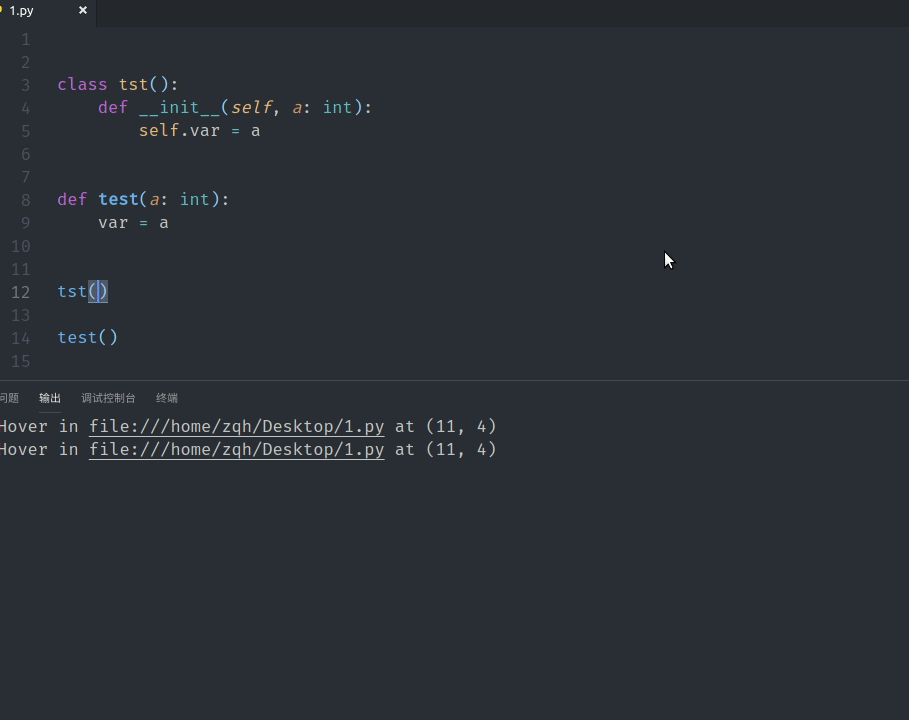This screenshot has height=720, width=909.
Task: Switch to the 问题 panel tab
Action: [9, 398]
